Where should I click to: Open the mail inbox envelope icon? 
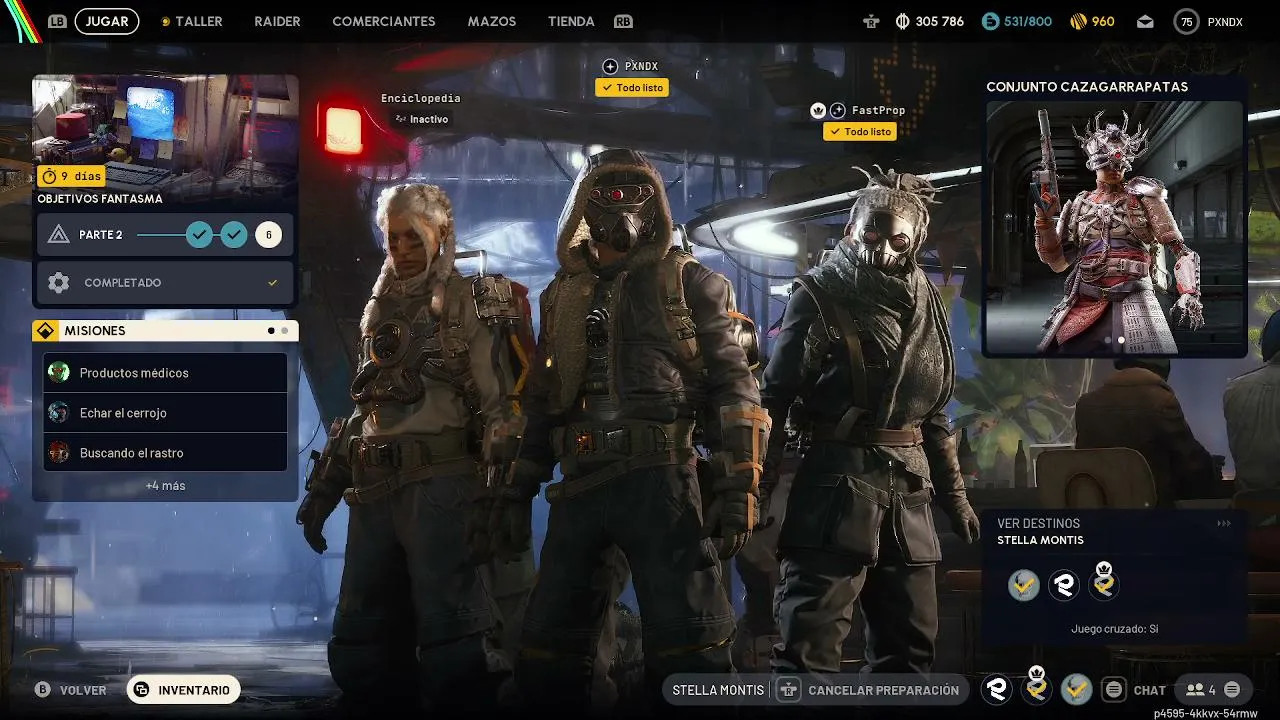tap(1145, 21)
